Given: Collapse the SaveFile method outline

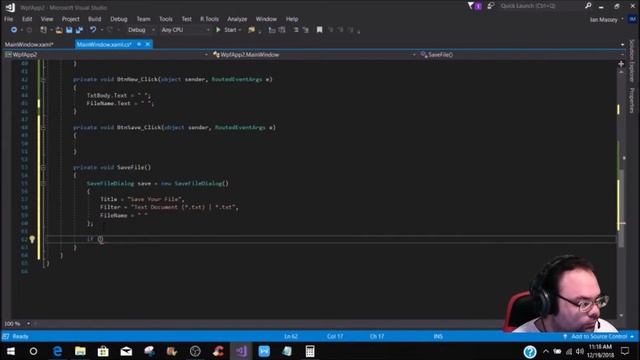Looking at the screenshot, I should coord(43,168).
